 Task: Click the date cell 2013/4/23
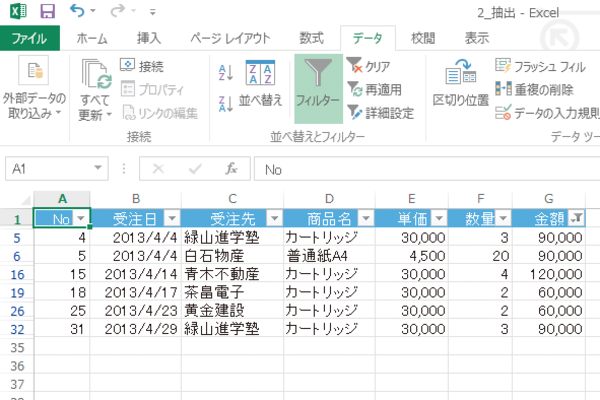[x=135, y=311]
